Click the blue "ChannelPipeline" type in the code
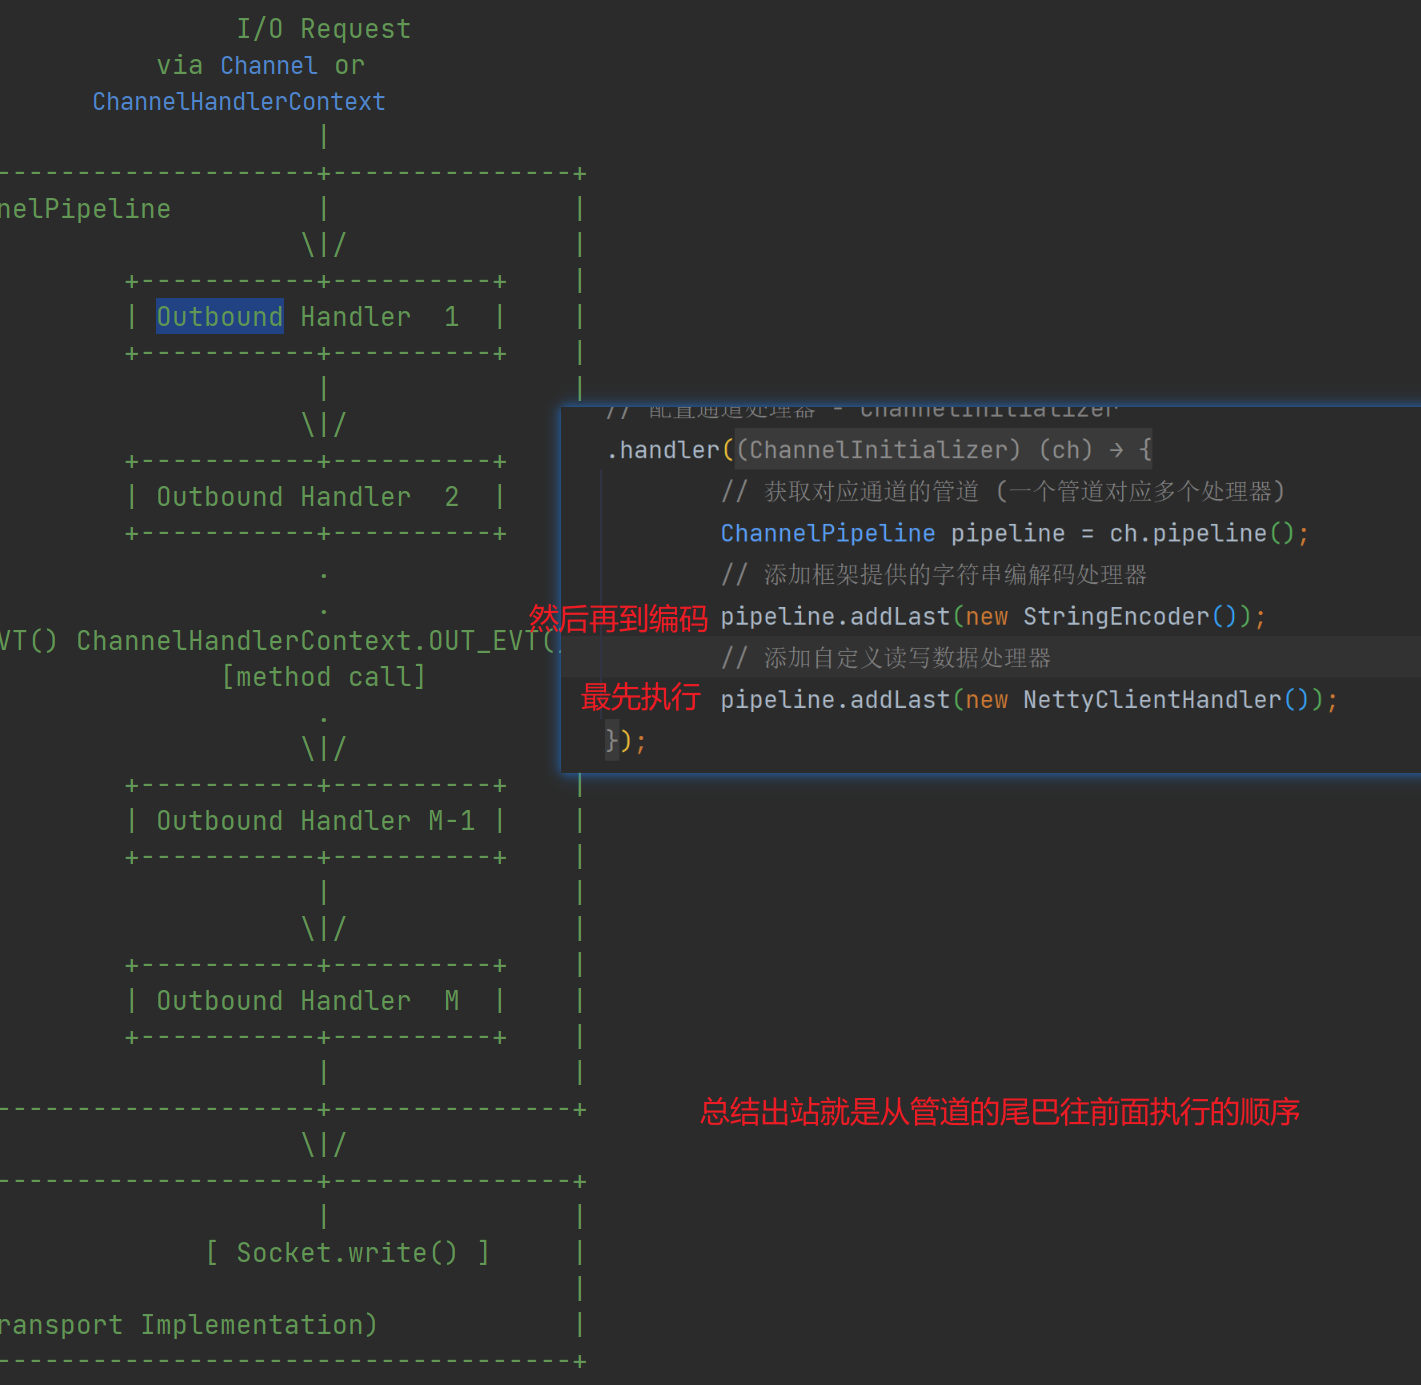1421x1385 pixels. pos(828,533)
